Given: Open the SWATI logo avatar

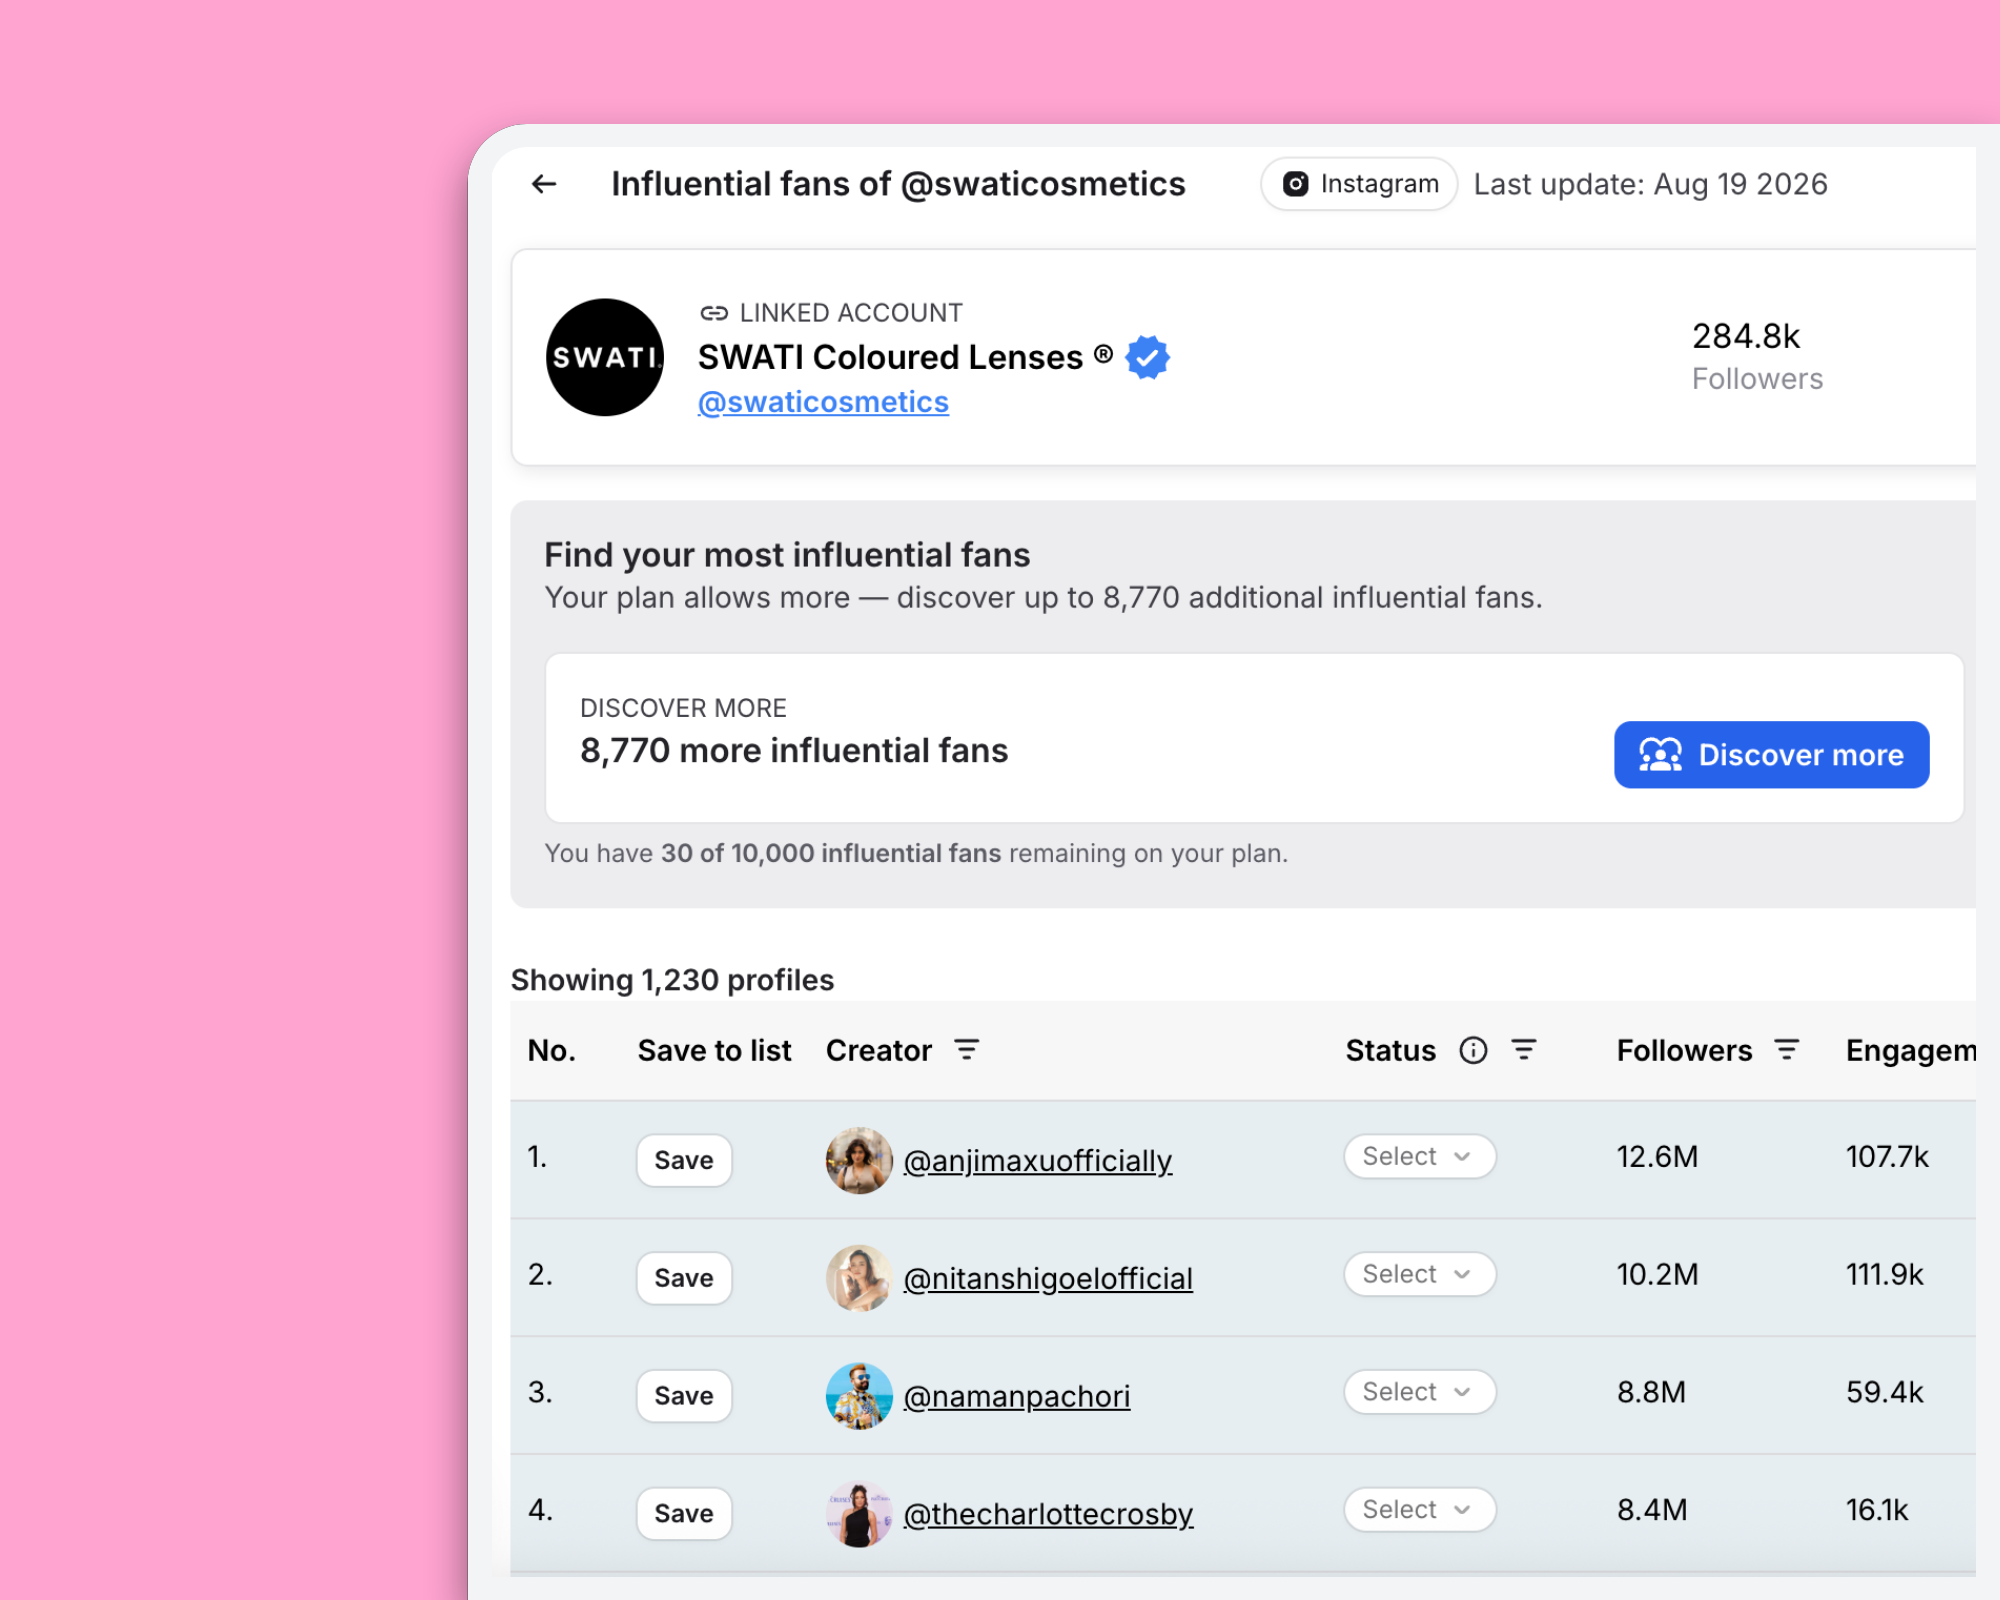Looking at the screenshot, I should (605, 357).
